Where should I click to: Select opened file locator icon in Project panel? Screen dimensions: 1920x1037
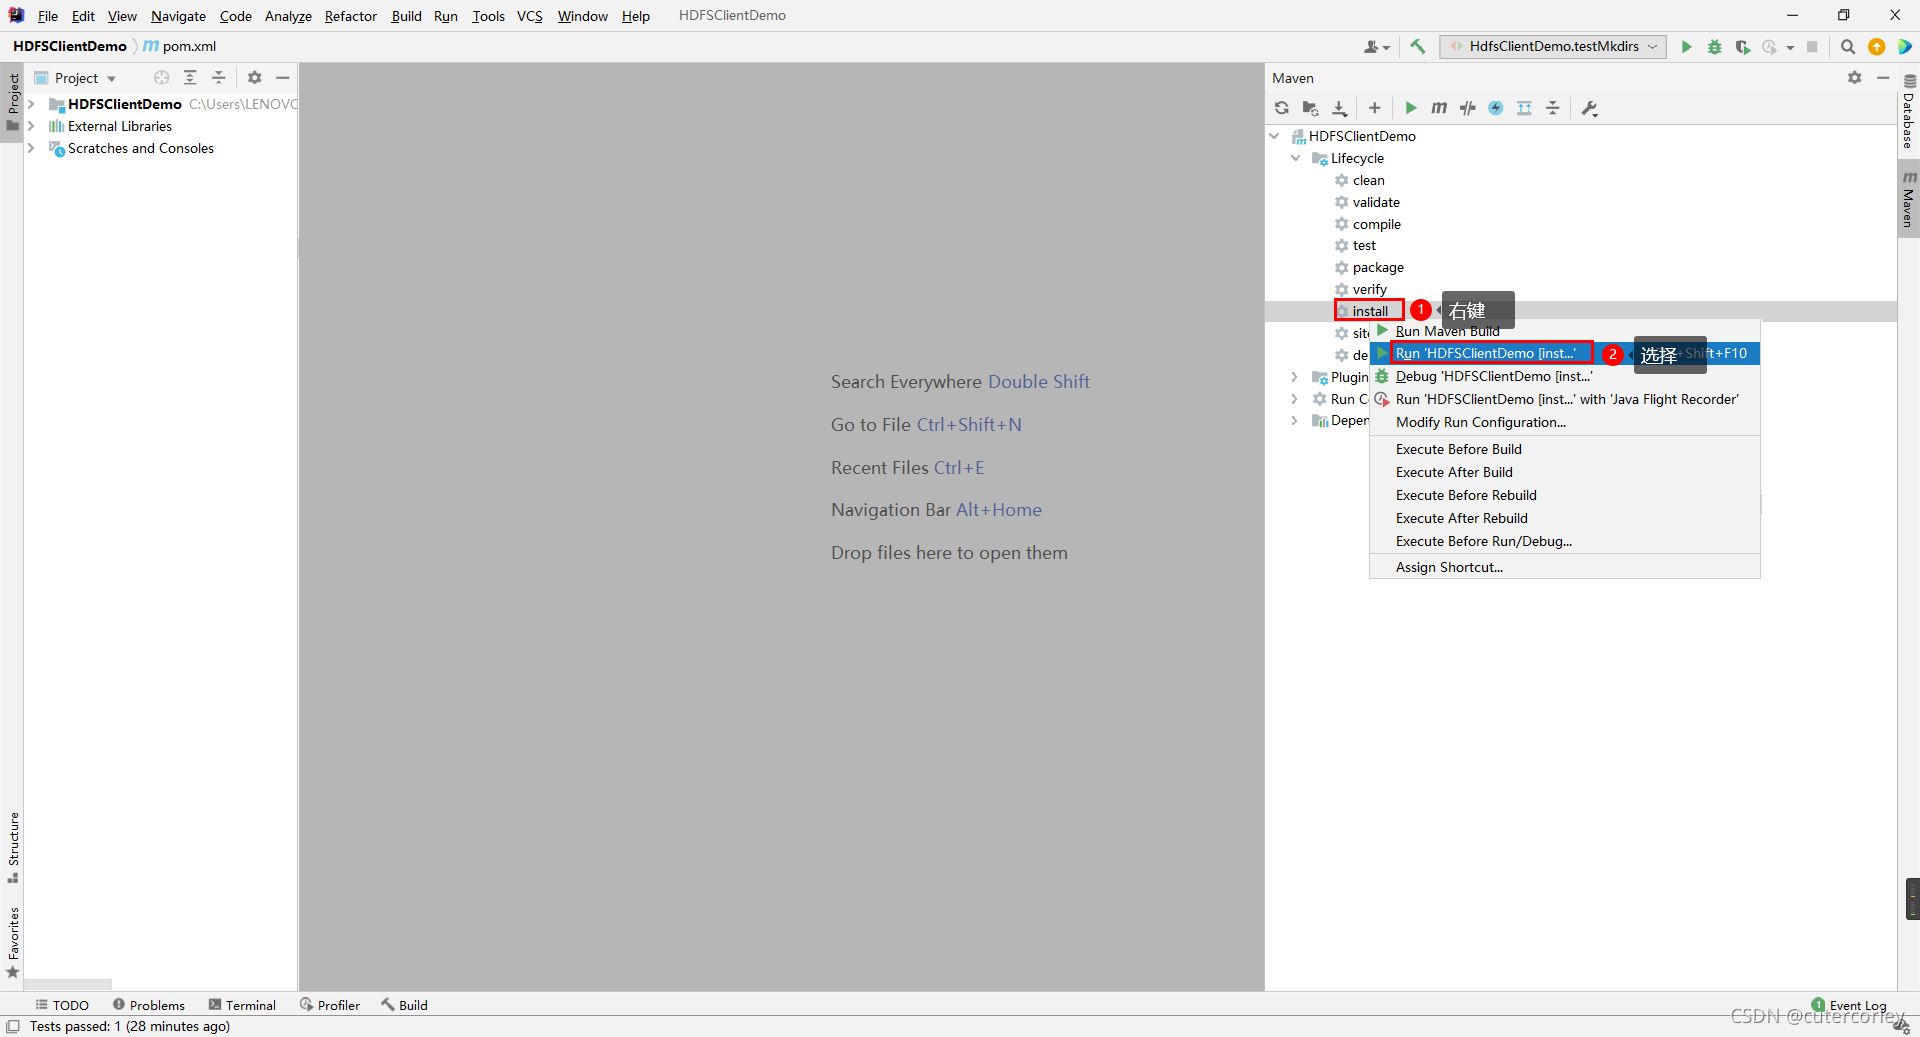pyautogui.click(x=162, y=78)
